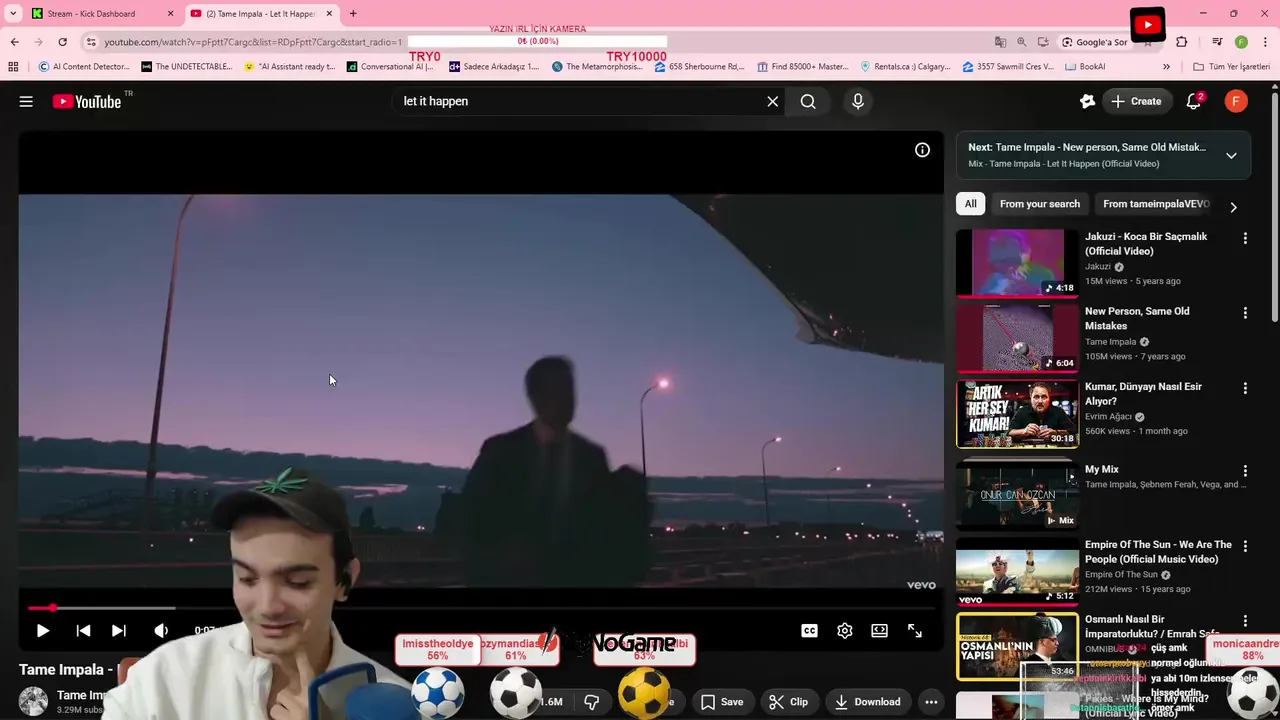Open video player settings gear
The width and height of the screenshot is (1280, 720).
844,631
